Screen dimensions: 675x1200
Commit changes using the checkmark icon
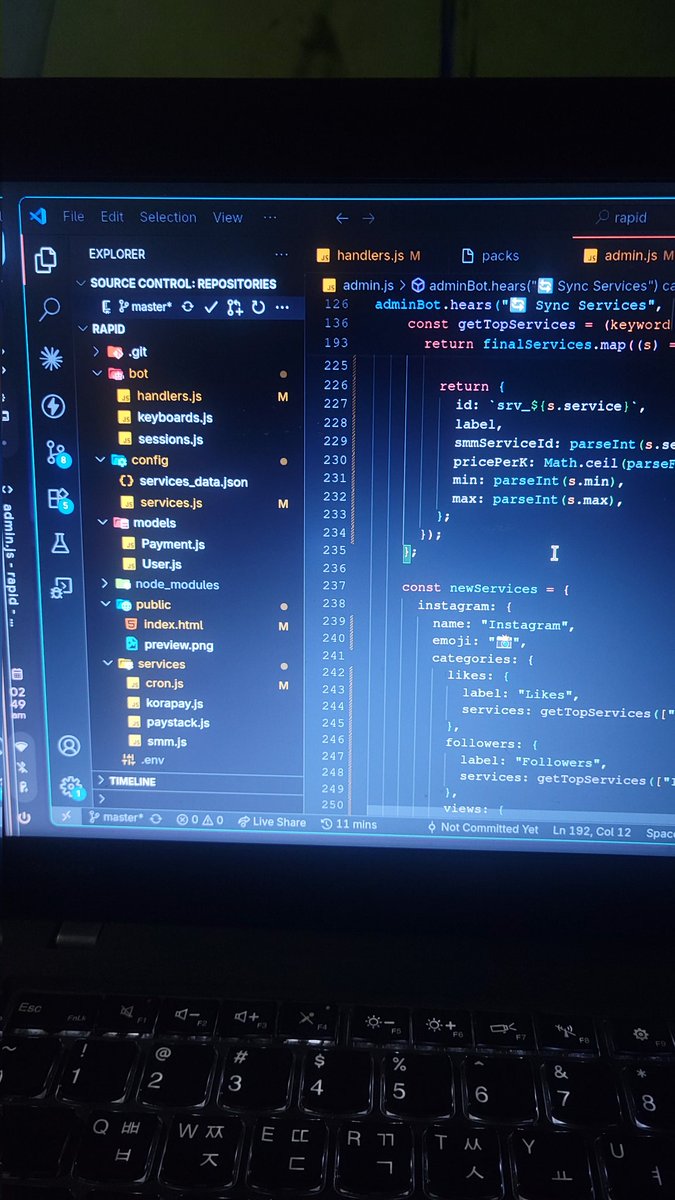[x=211, y=307]
